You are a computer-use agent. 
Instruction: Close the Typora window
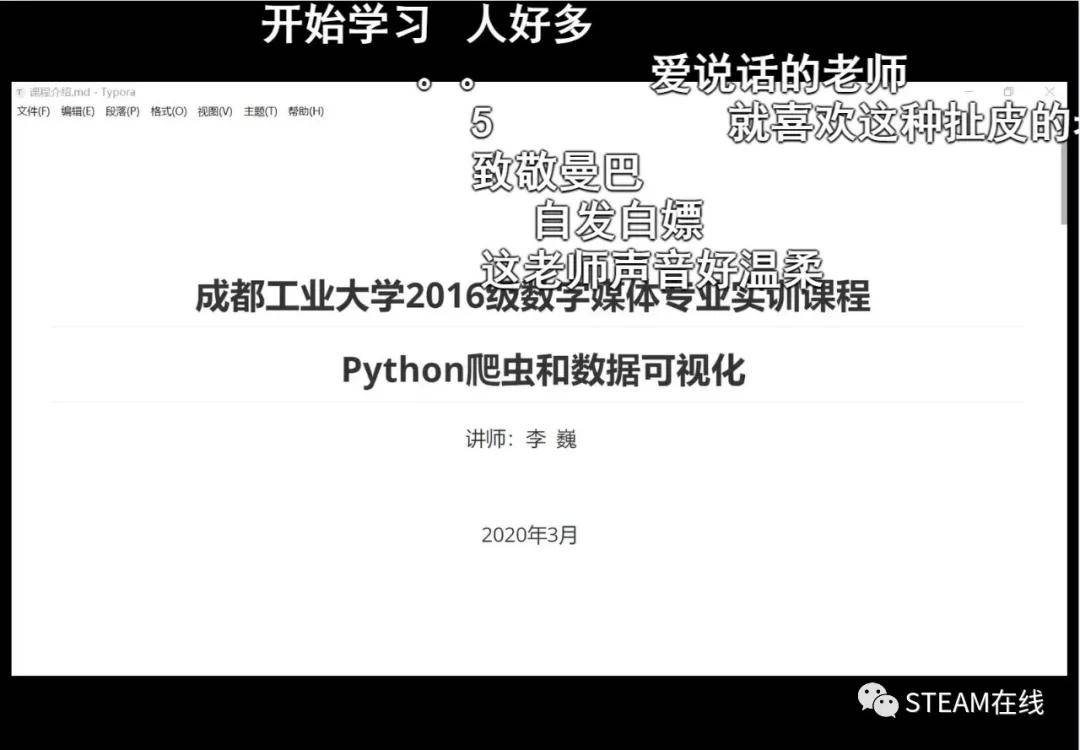pos(1050,92)
